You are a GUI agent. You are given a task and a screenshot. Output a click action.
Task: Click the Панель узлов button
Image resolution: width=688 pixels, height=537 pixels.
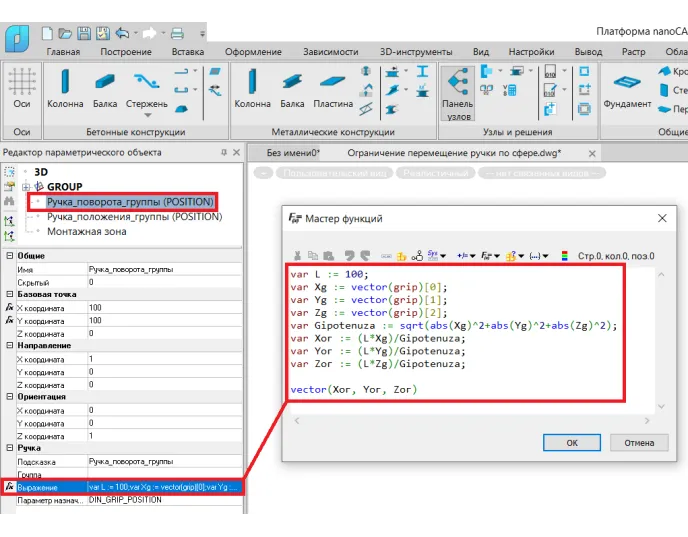pos(458,93)
